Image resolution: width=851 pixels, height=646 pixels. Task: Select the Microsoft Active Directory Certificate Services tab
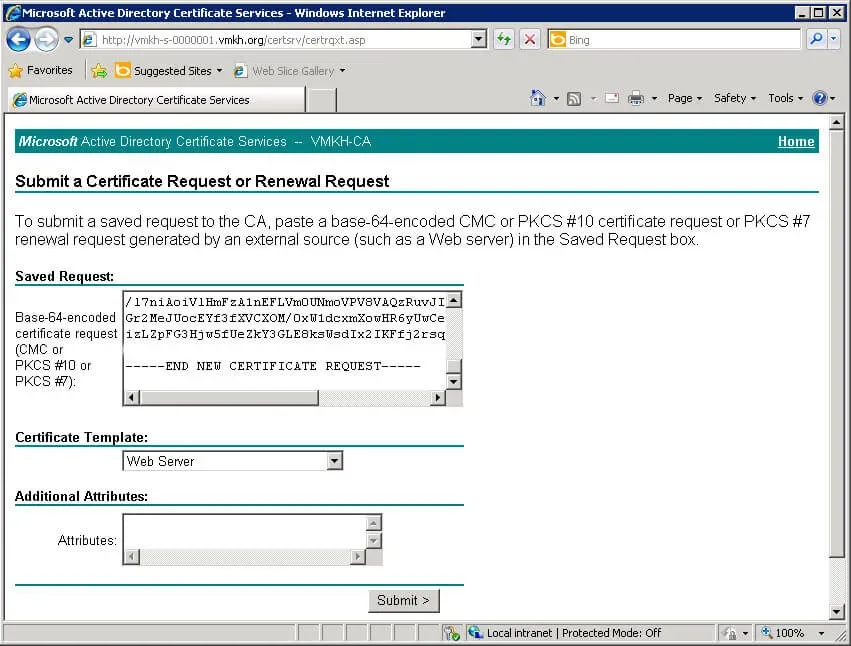point(156,100)
